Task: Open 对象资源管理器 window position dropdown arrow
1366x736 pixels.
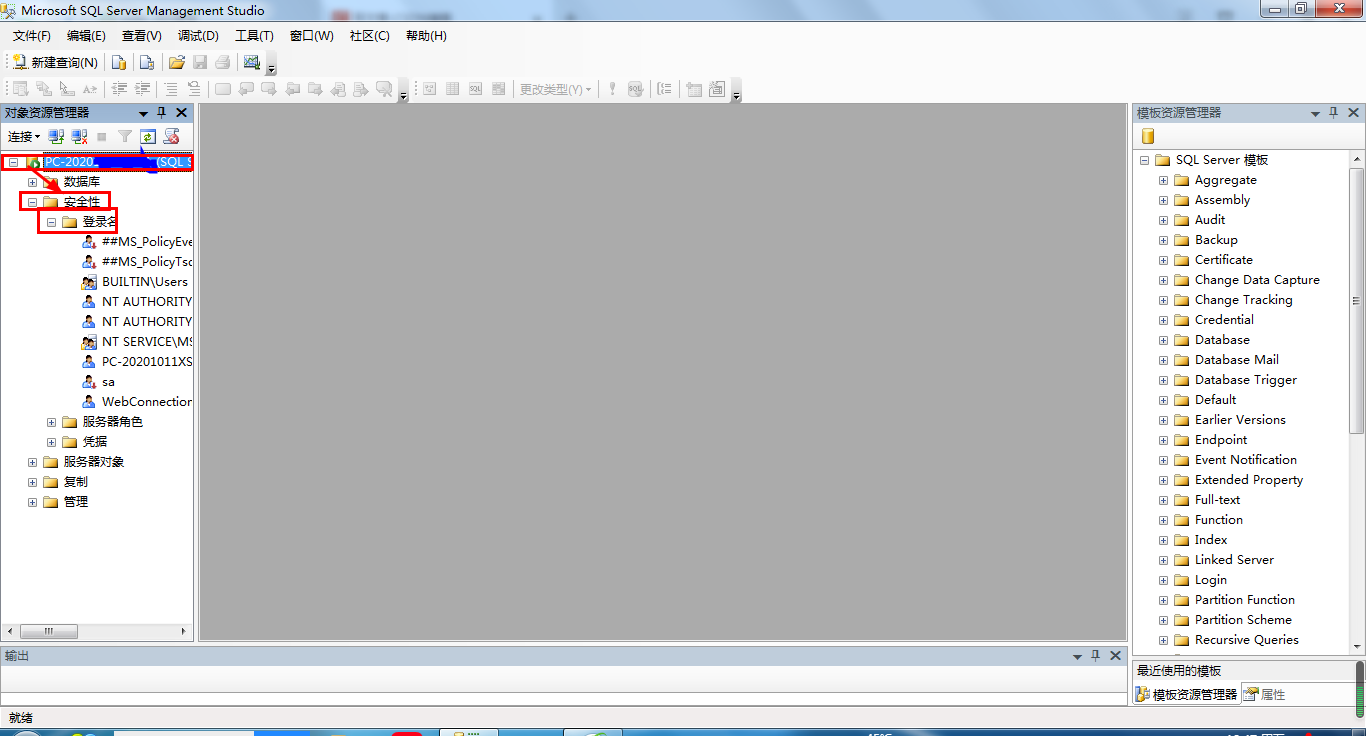Action: point(144,114)
